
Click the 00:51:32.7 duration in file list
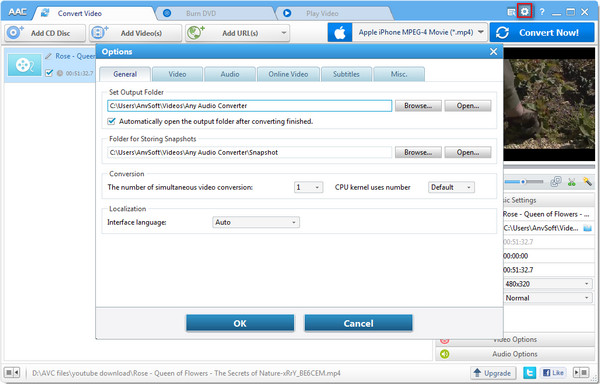point(79,73)
